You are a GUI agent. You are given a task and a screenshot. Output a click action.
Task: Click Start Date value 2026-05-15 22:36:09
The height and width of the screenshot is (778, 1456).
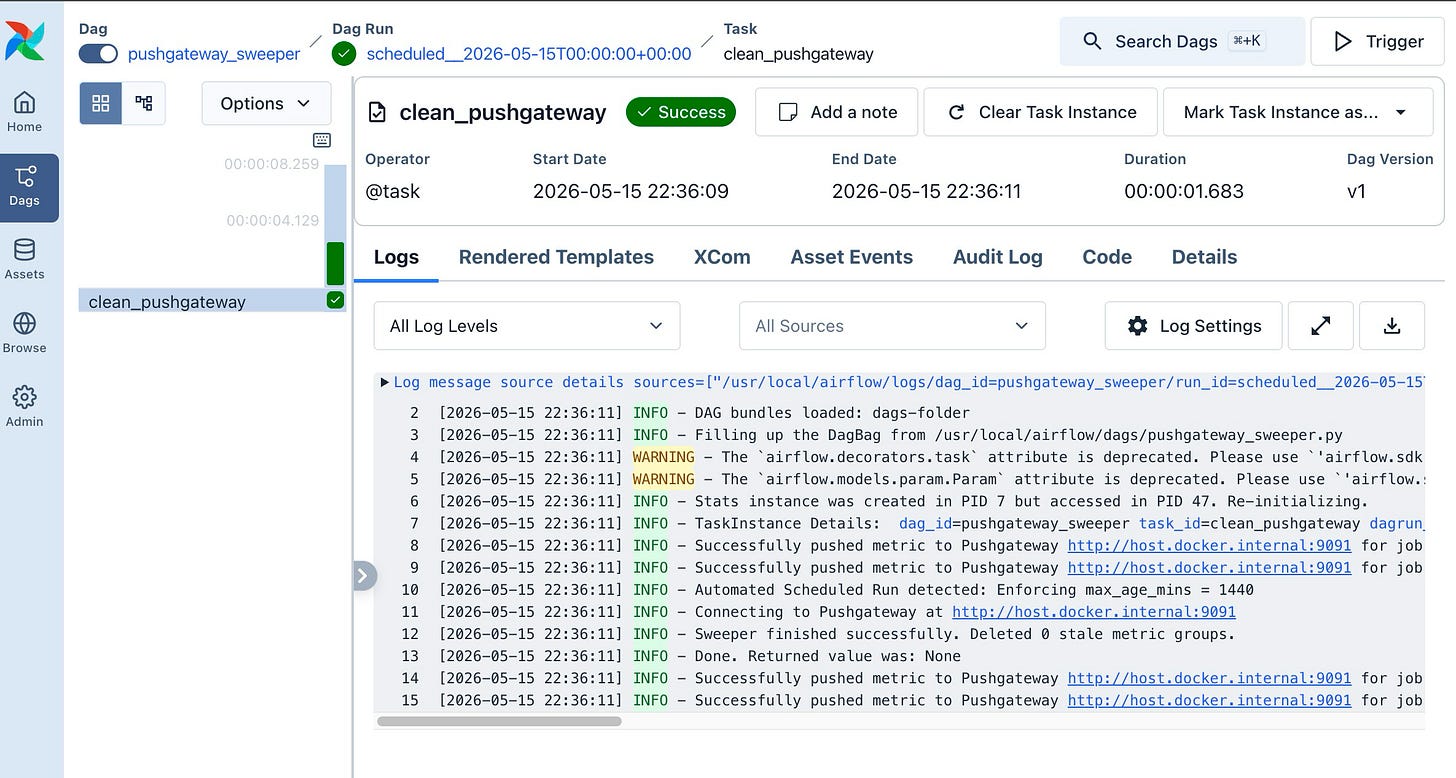click(631, 191)
